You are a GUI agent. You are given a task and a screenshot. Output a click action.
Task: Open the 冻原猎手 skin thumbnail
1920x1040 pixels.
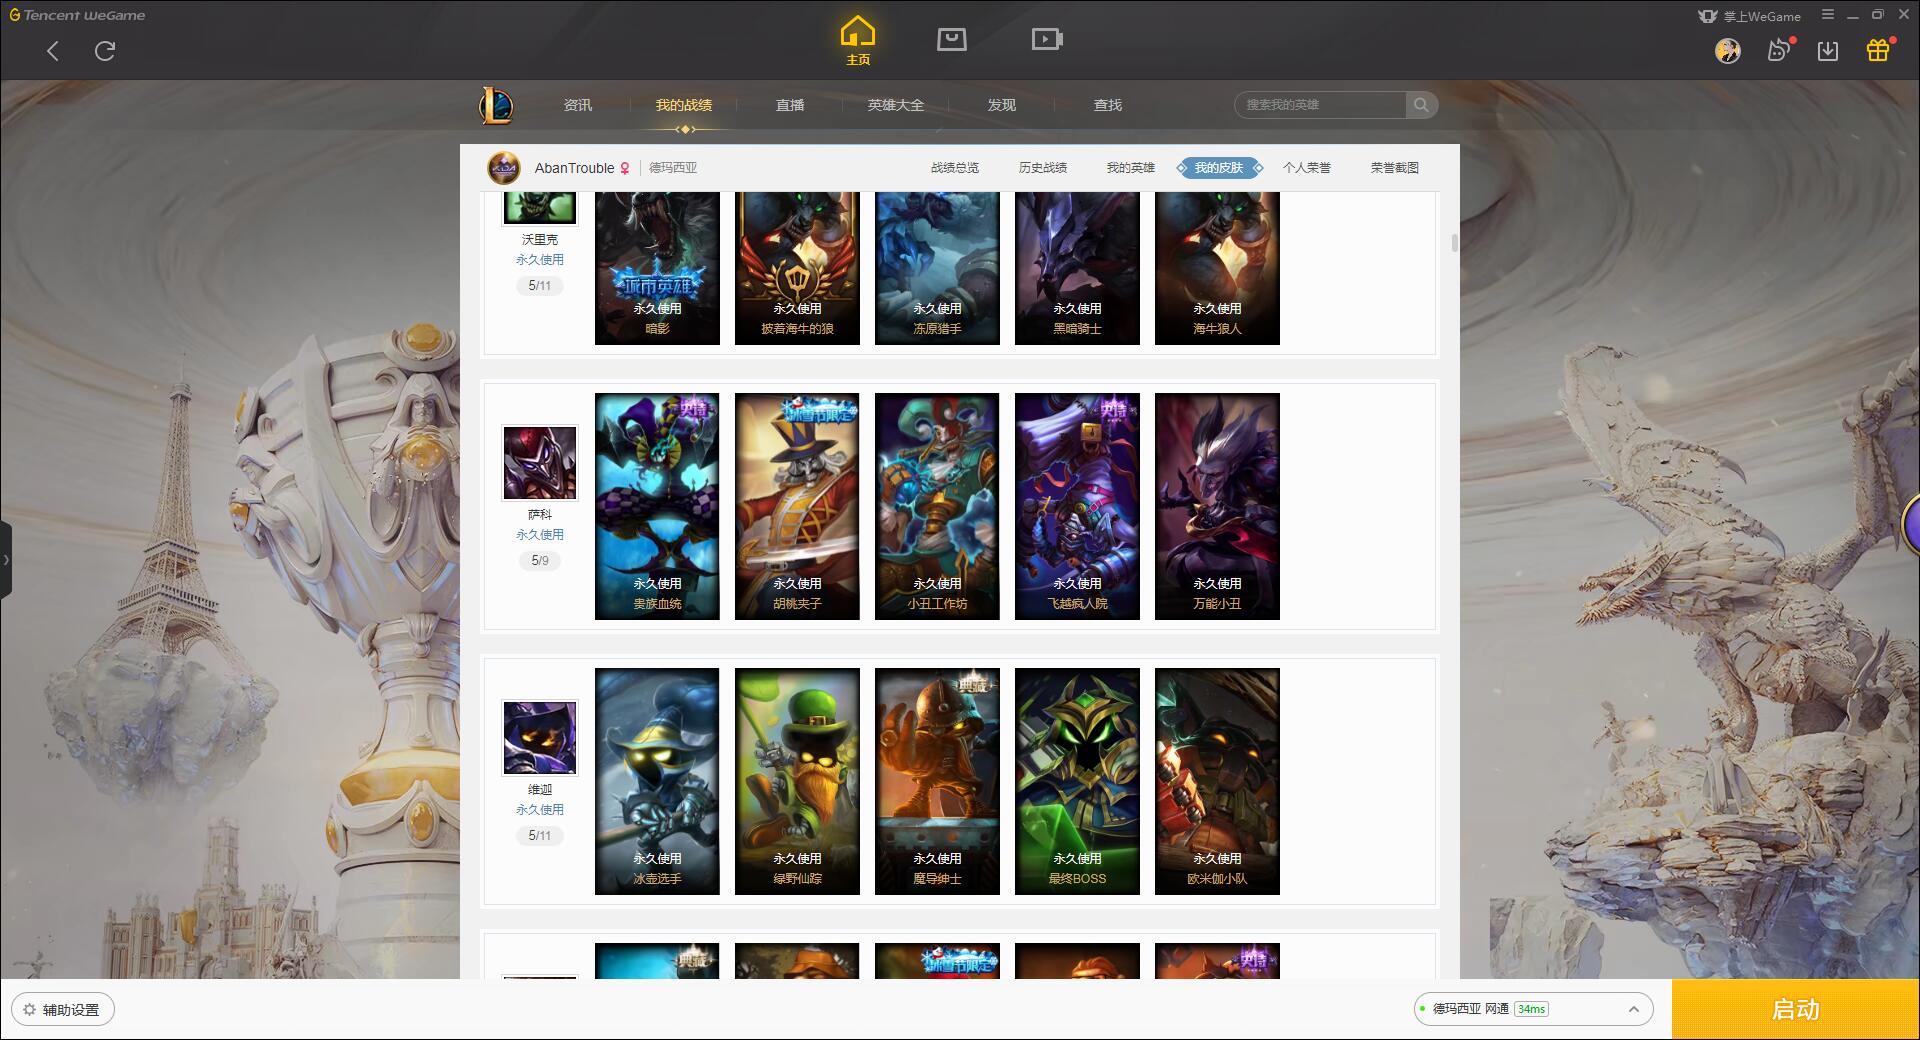tap(937, 268)
